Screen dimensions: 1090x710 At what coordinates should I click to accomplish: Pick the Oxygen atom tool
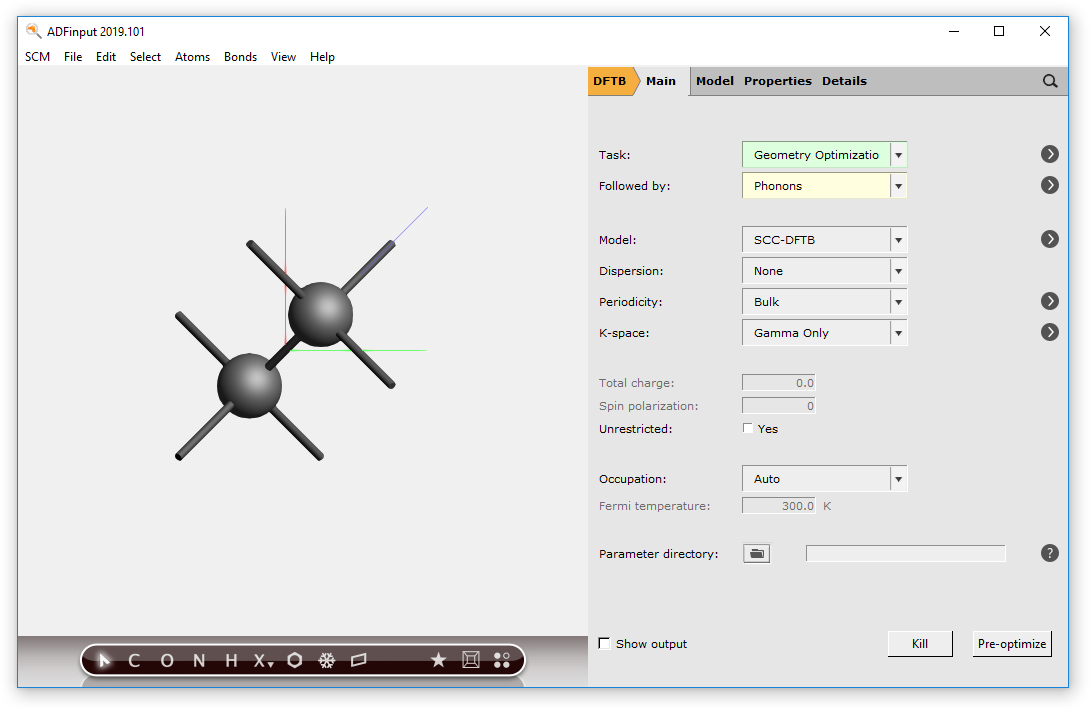pyautogui.click(x=167, y=661)
